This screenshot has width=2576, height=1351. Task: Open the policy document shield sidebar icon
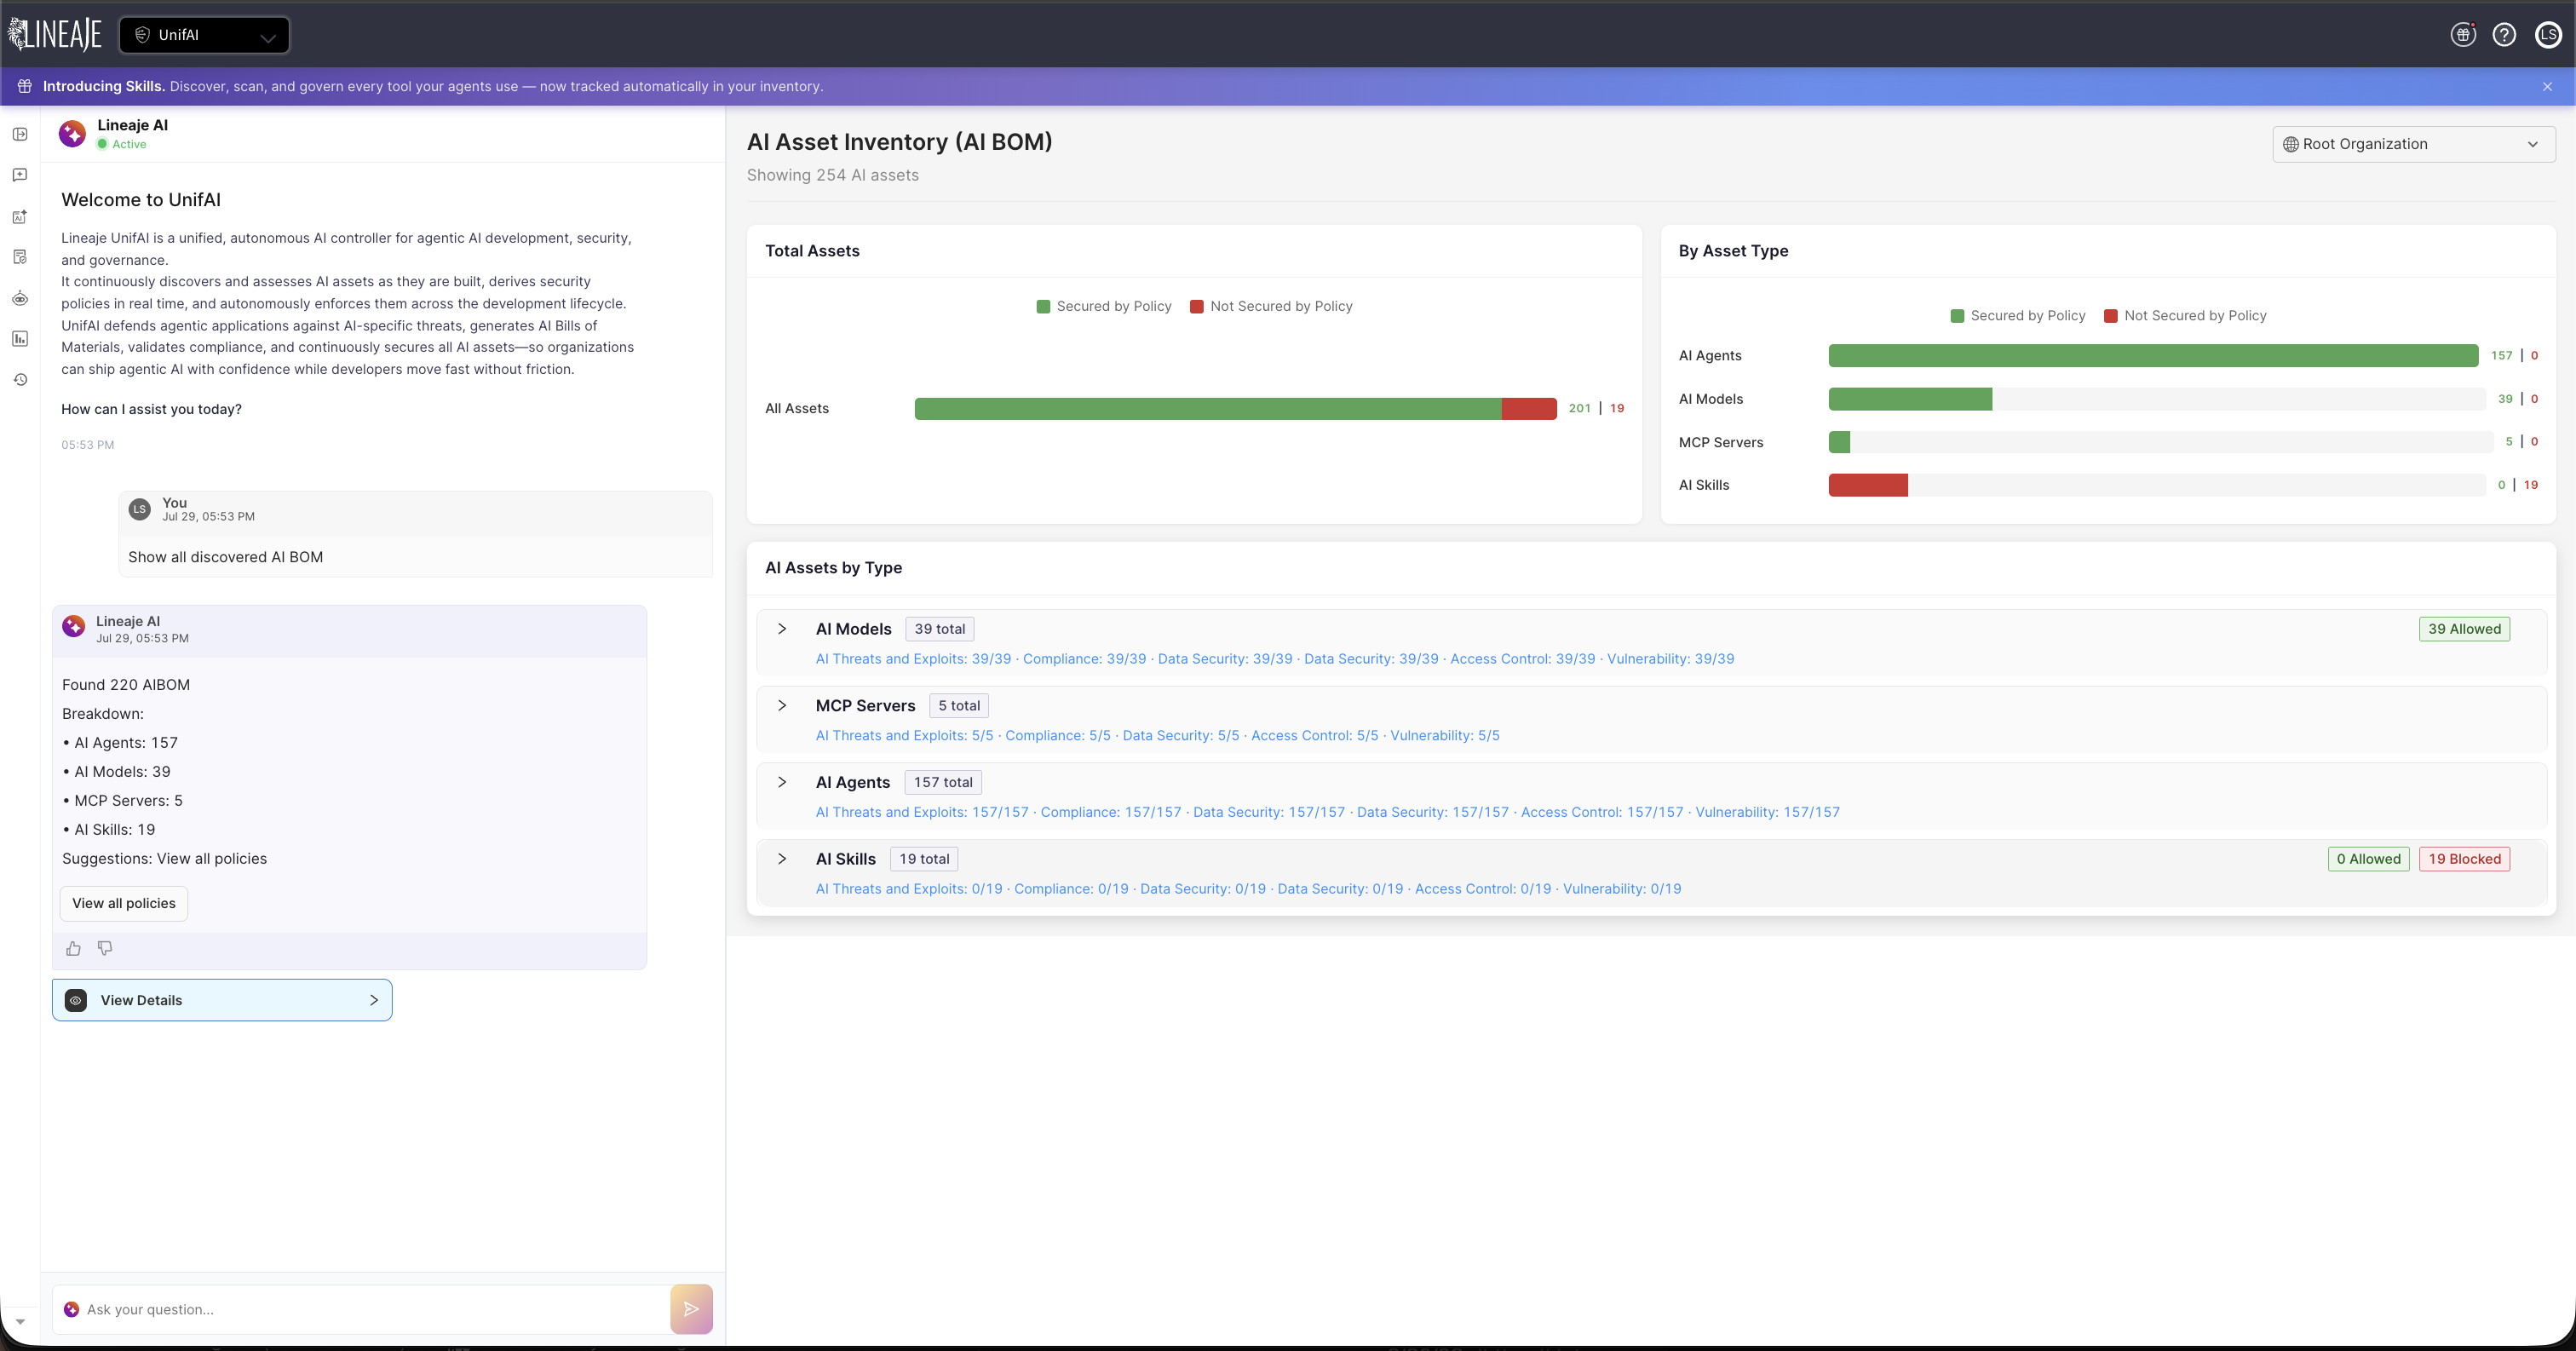20,257
